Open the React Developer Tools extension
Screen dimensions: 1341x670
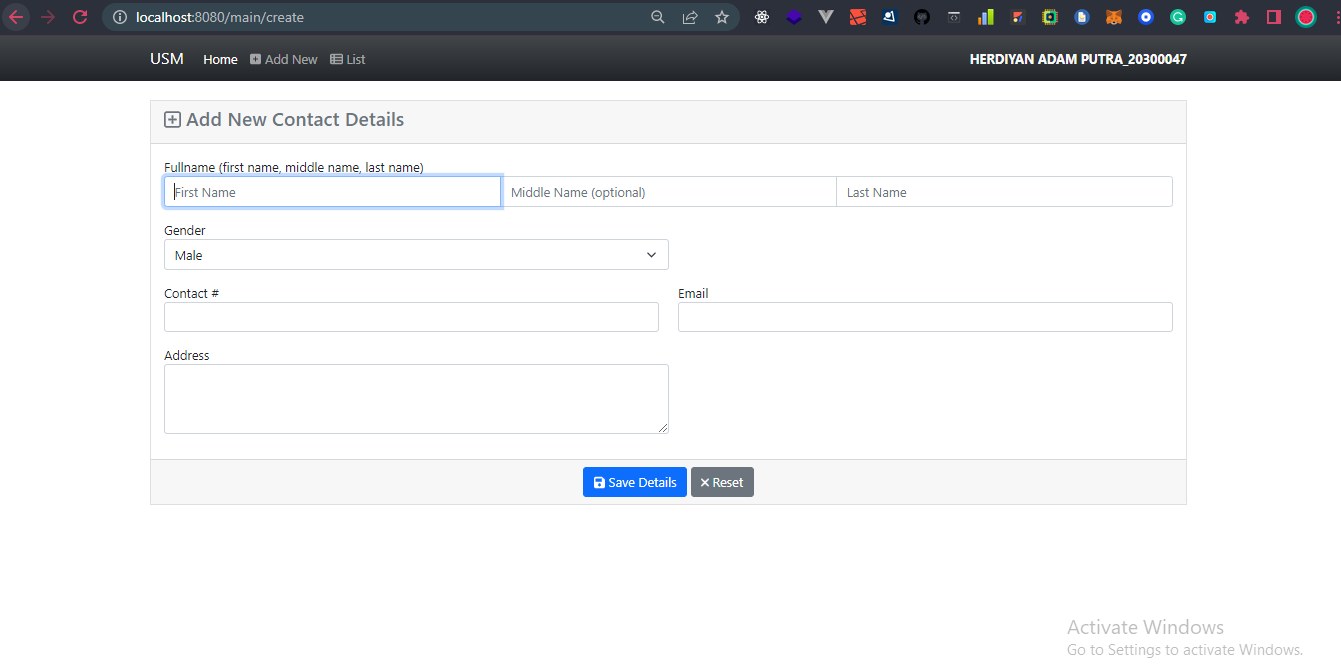762,17
